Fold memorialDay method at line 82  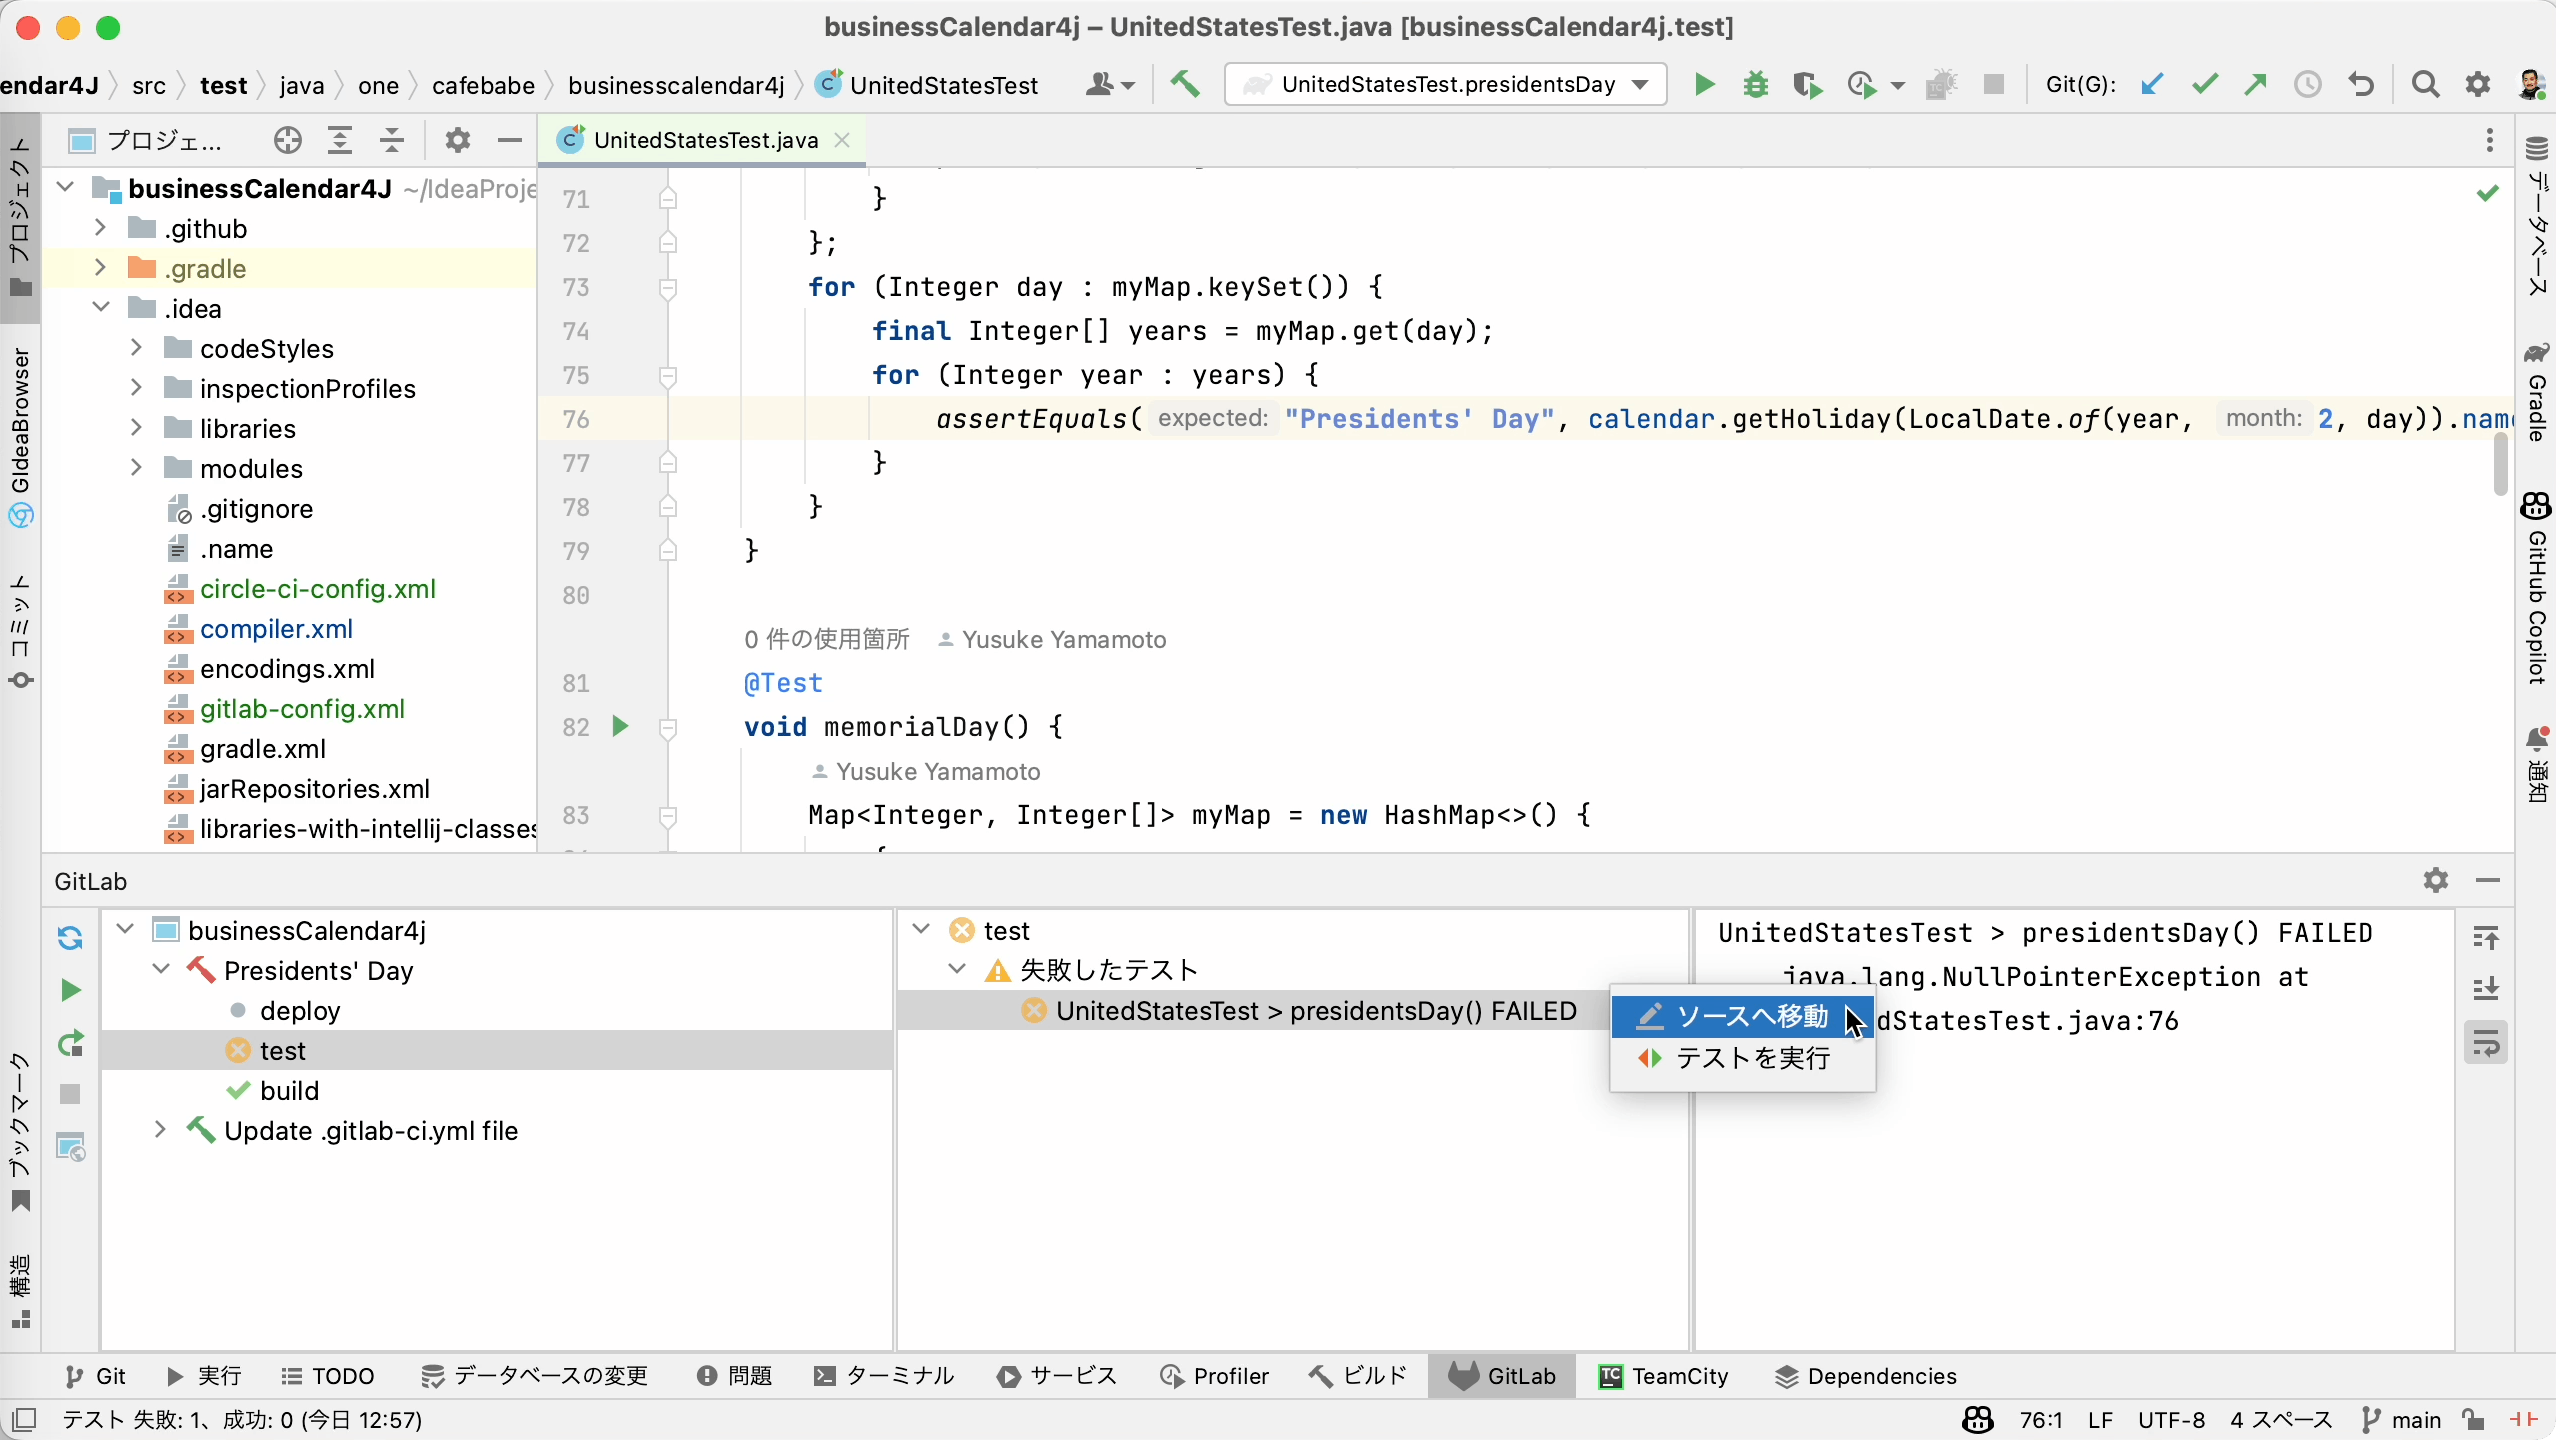pos(668,728)
